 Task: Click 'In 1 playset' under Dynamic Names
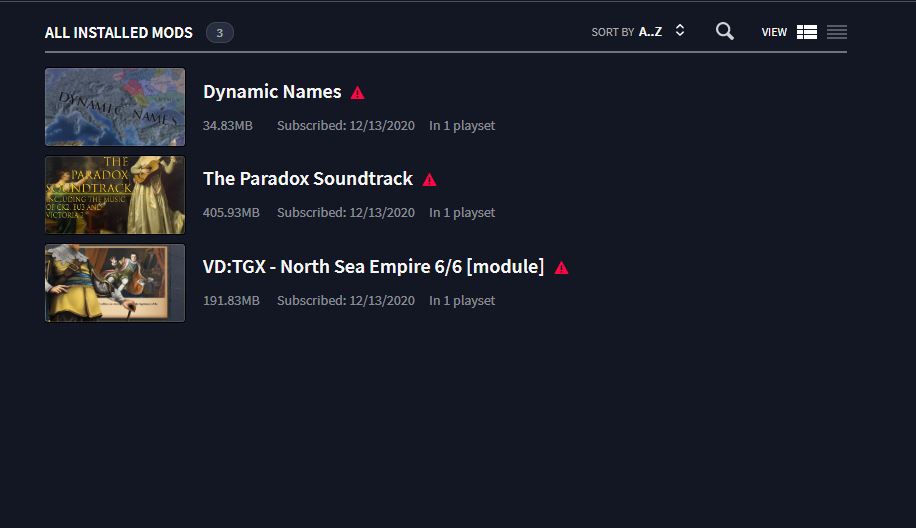(462, 126)
